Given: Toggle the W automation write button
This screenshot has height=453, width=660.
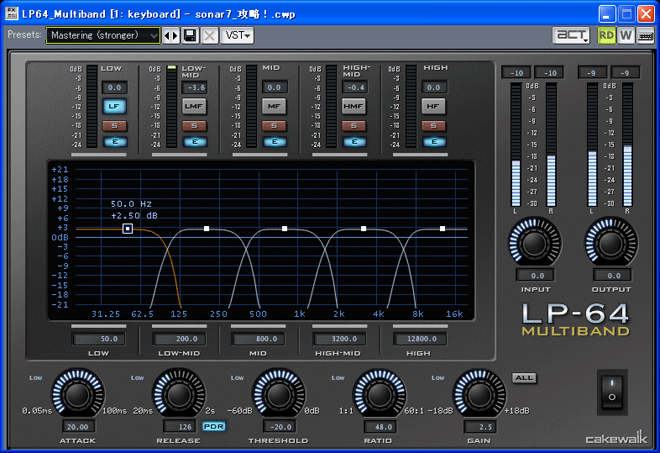Looking at the screenshot, I should [625, 35].
